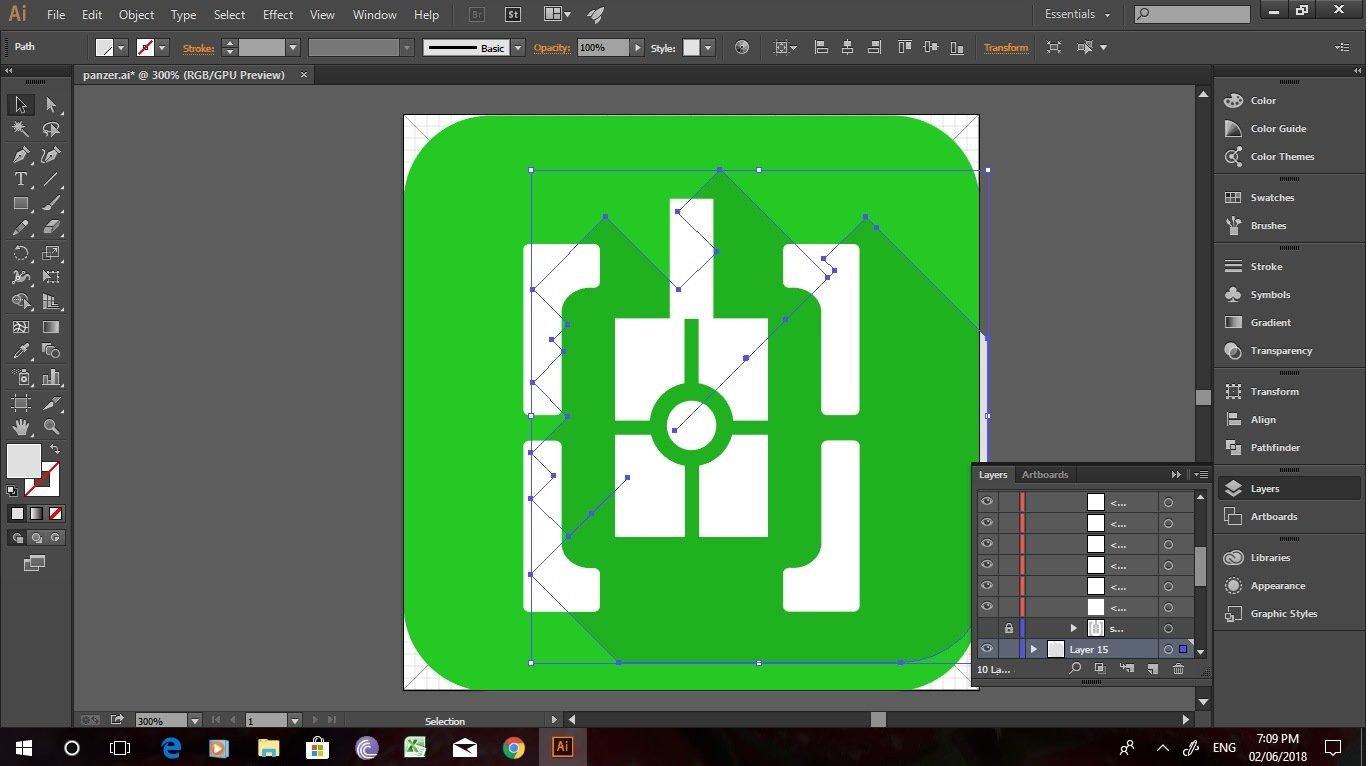Select the Direct Selection tool

51,104
